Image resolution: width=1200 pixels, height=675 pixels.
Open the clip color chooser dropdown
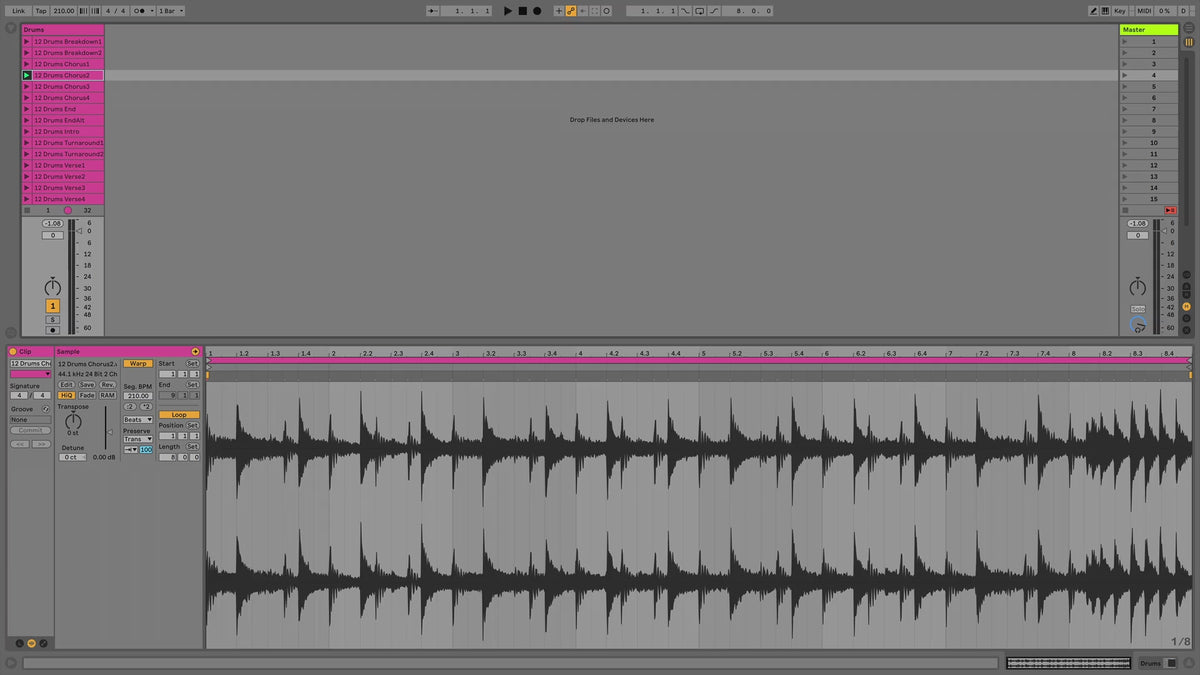(x=30, y=374)
